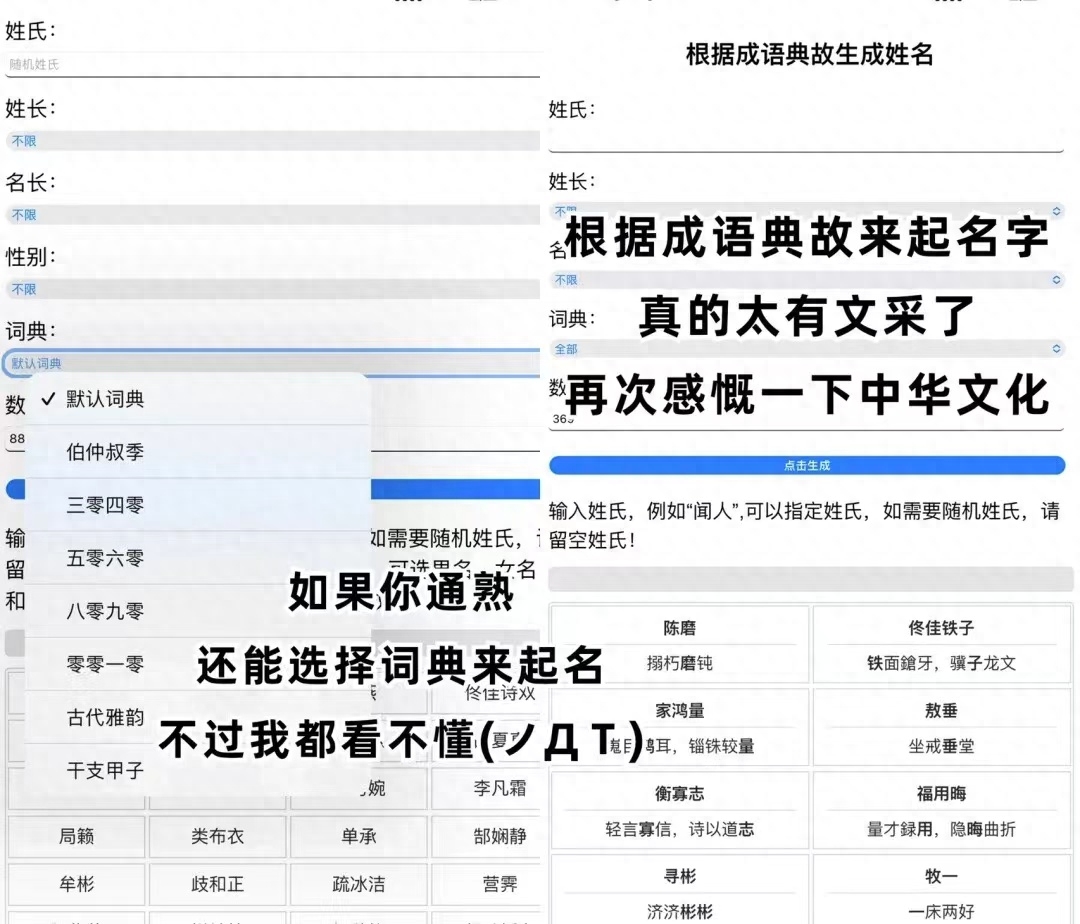The image size is (1080, 924).
Task: Select the generated name 陈磨
Action: click(x=680, y=628)
